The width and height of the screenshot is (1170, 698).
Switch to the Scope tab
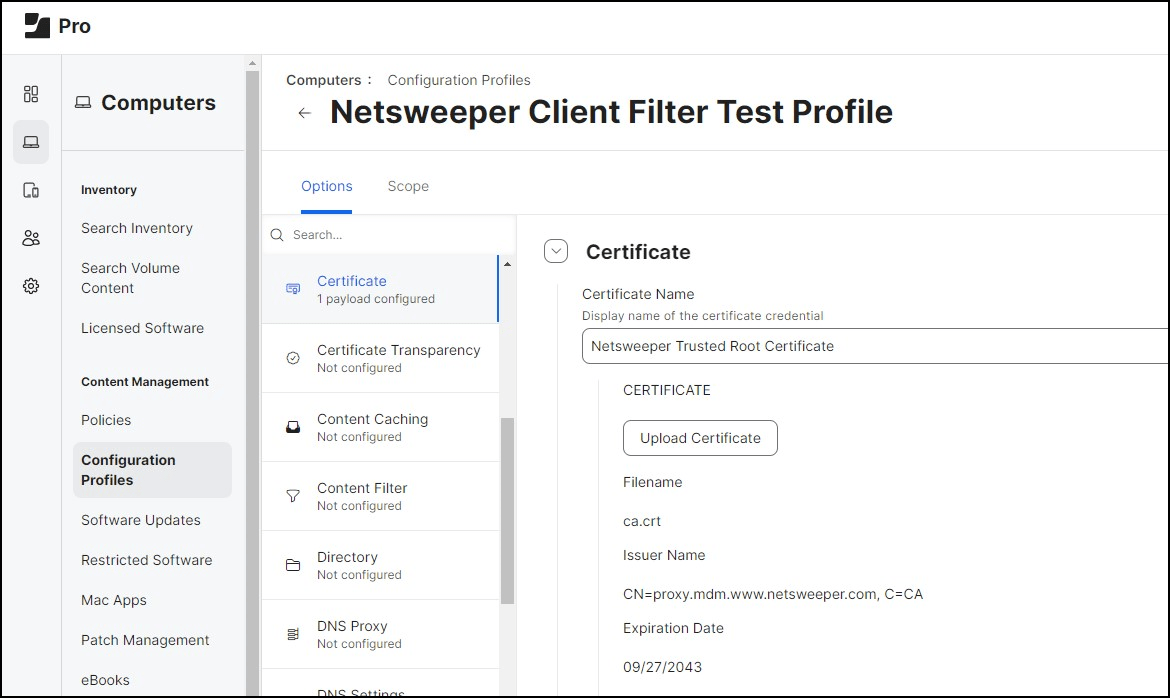point(408,186)
